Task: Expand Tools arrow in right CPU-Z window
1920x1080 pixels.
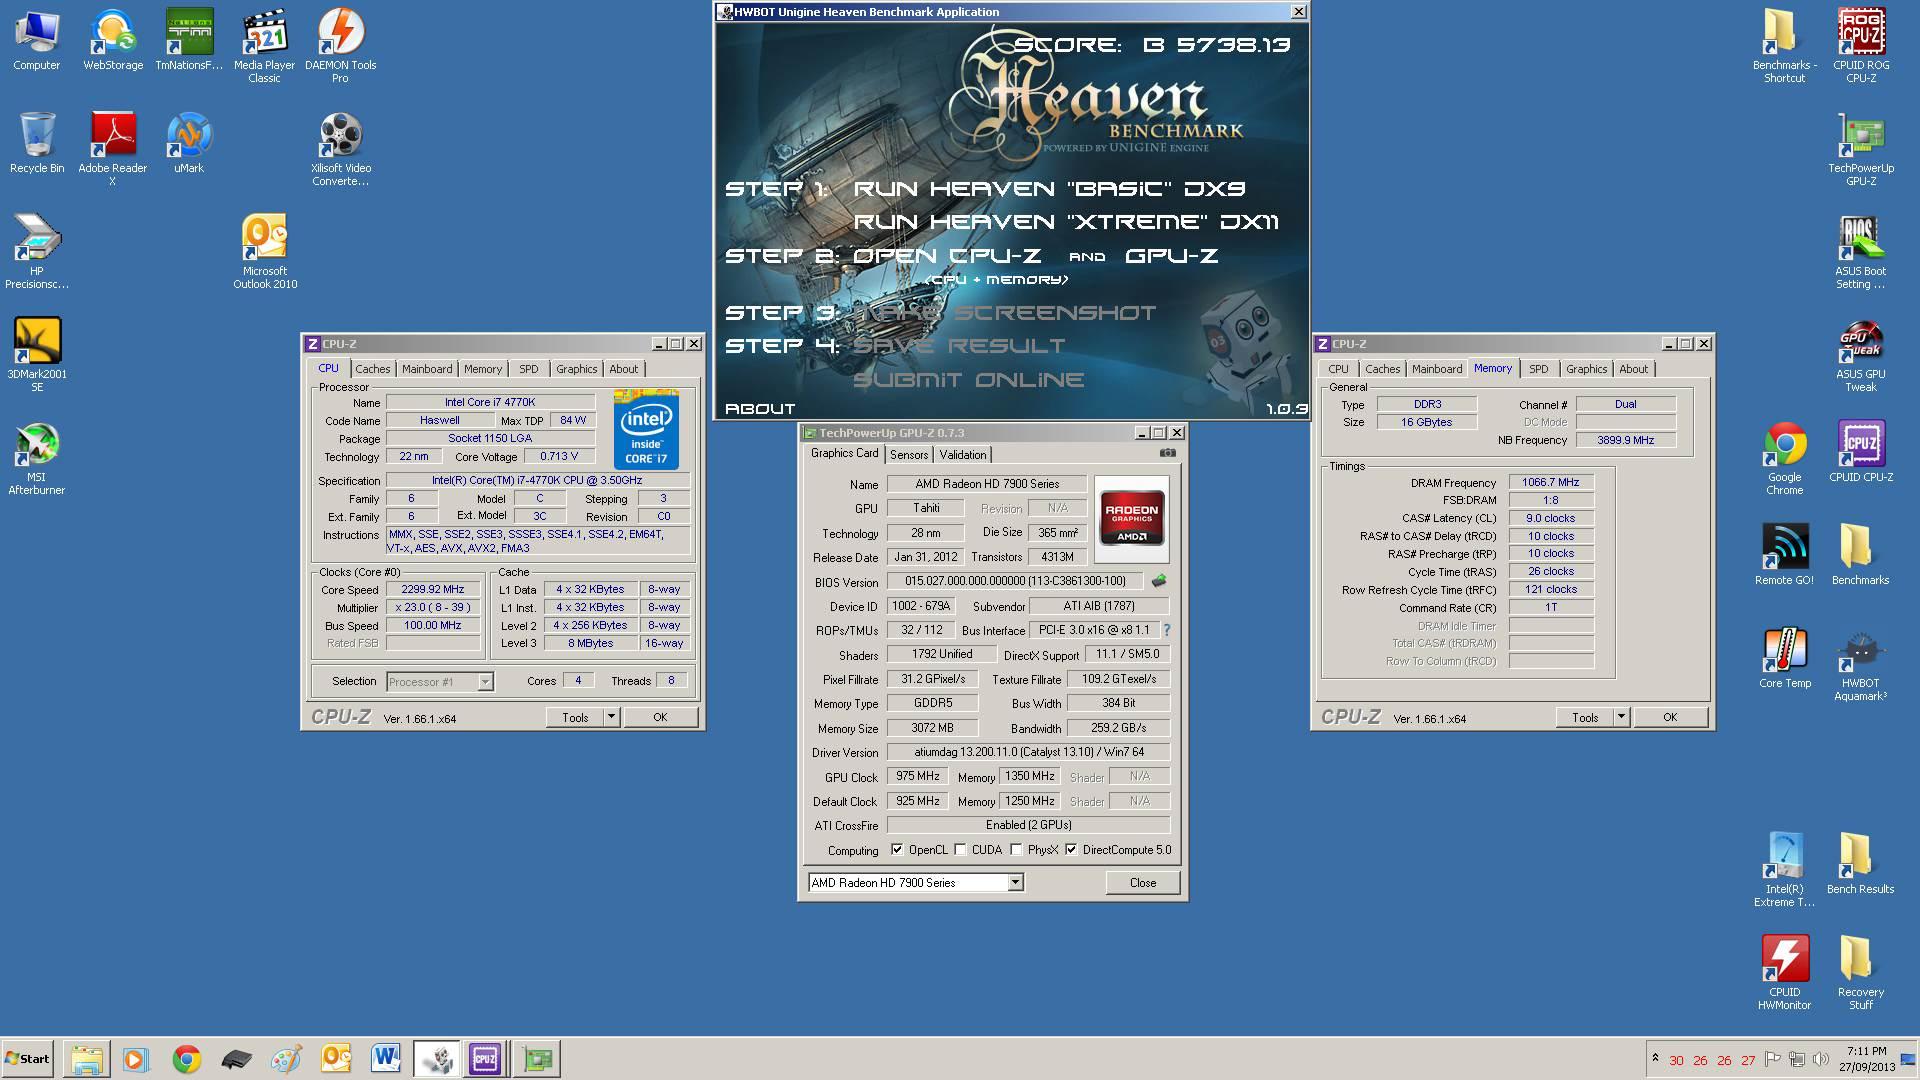Action: (x=1621, y=717)
